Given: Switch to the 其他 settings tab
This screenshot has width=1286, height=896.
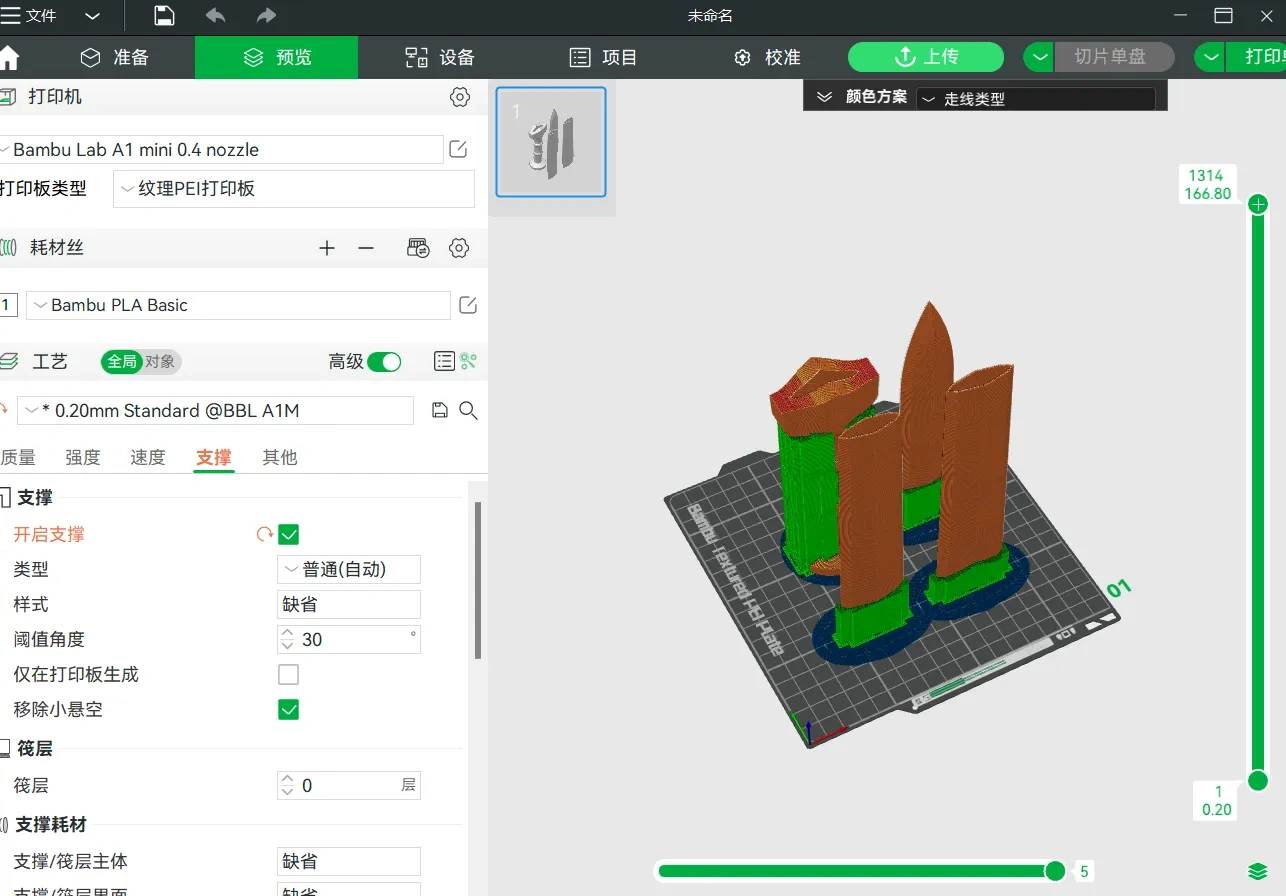Looking at the screenshot, I should [280, 457].
